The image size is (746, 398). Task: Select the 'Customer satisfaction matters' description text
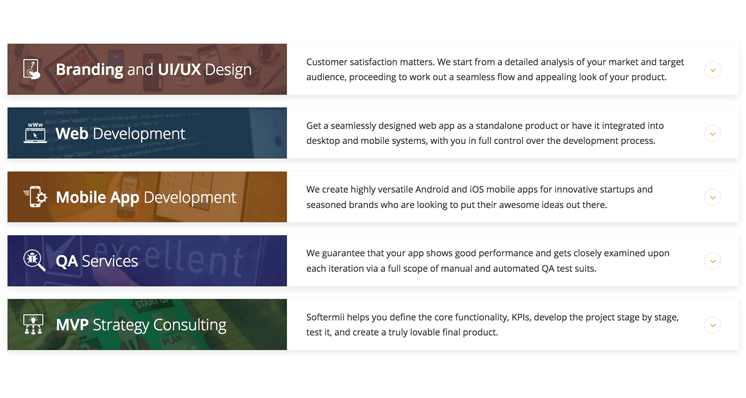495,69
